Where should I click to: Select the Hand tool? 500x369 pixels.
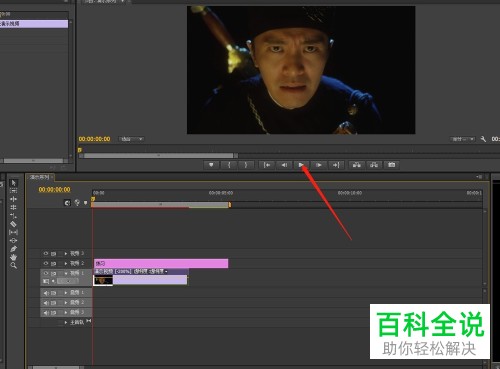[13, 257]
